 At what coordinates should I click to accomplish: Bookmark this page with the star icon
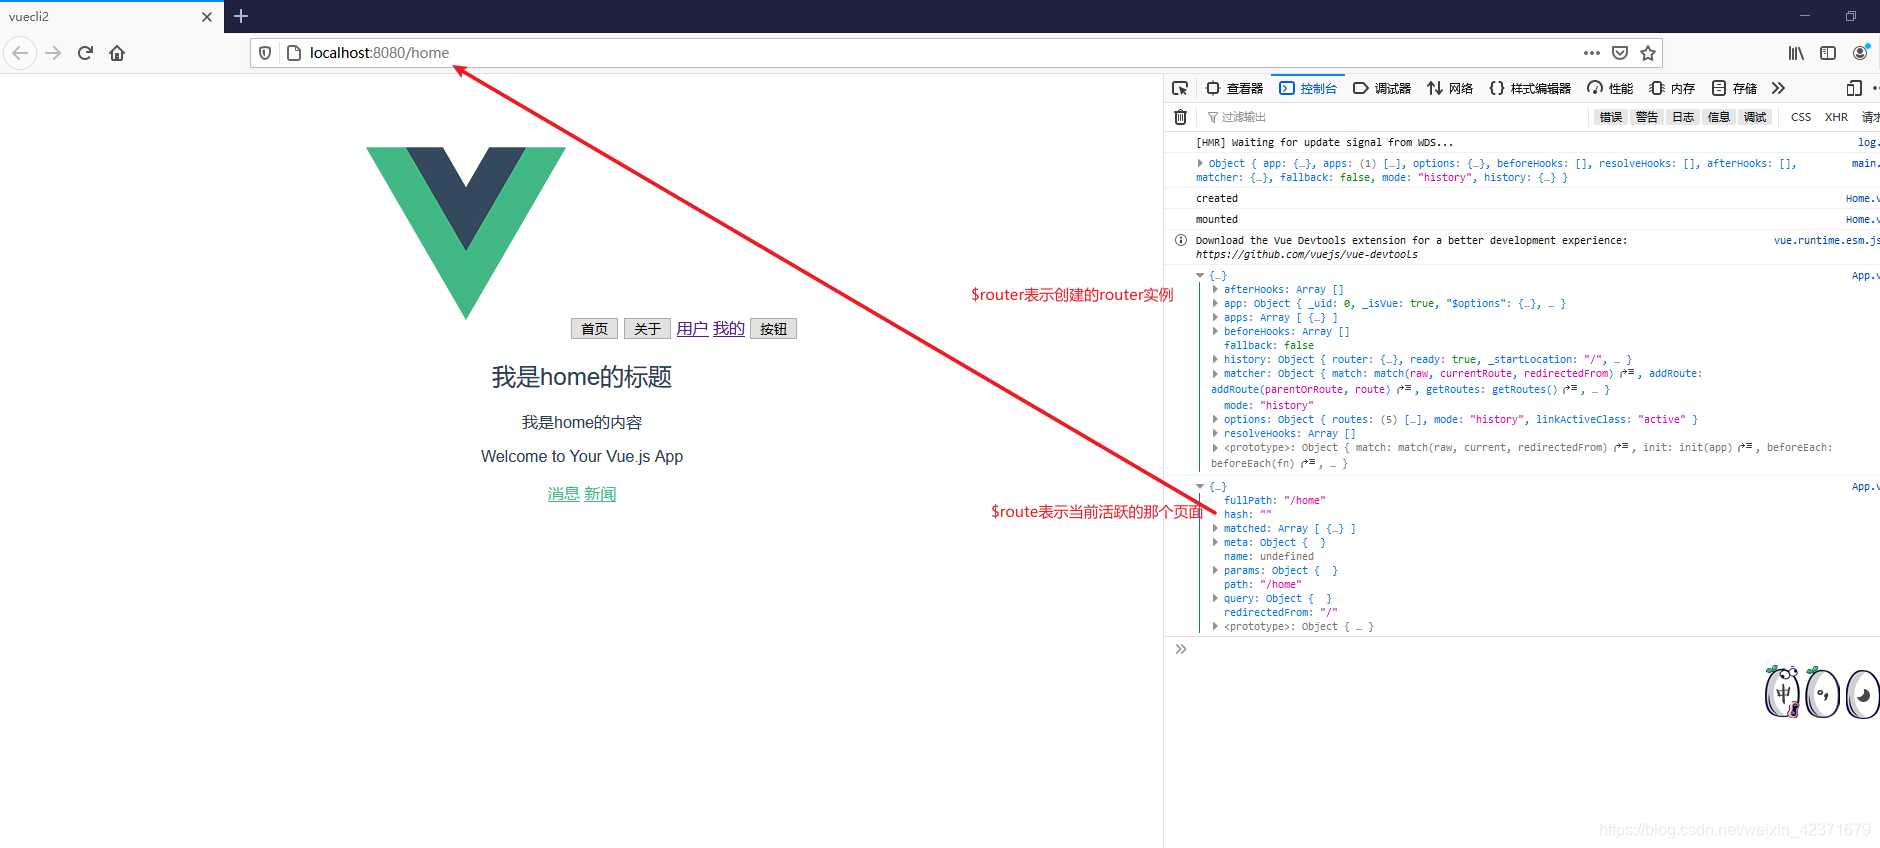click(x=1648, y=53)
